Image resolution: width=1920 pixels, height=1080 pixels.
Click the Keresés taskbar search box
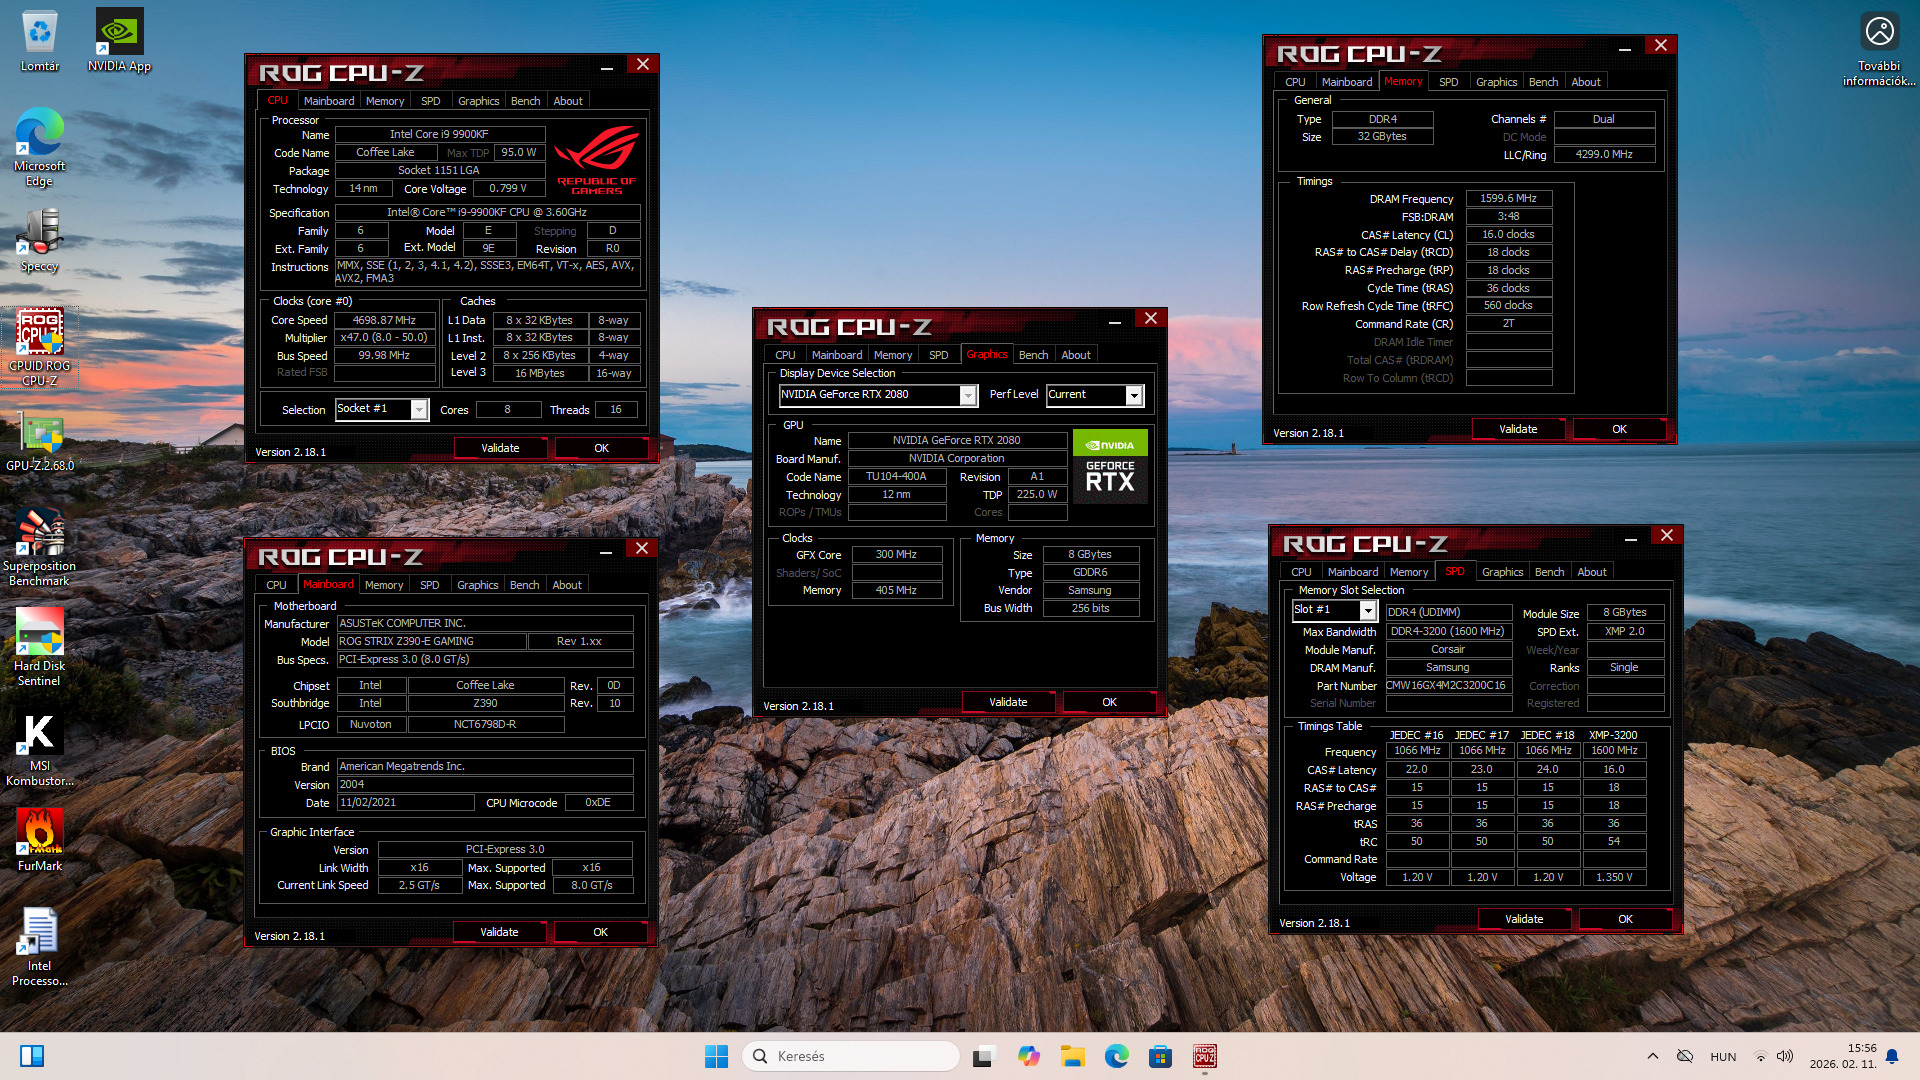(x=850, y=1056)
